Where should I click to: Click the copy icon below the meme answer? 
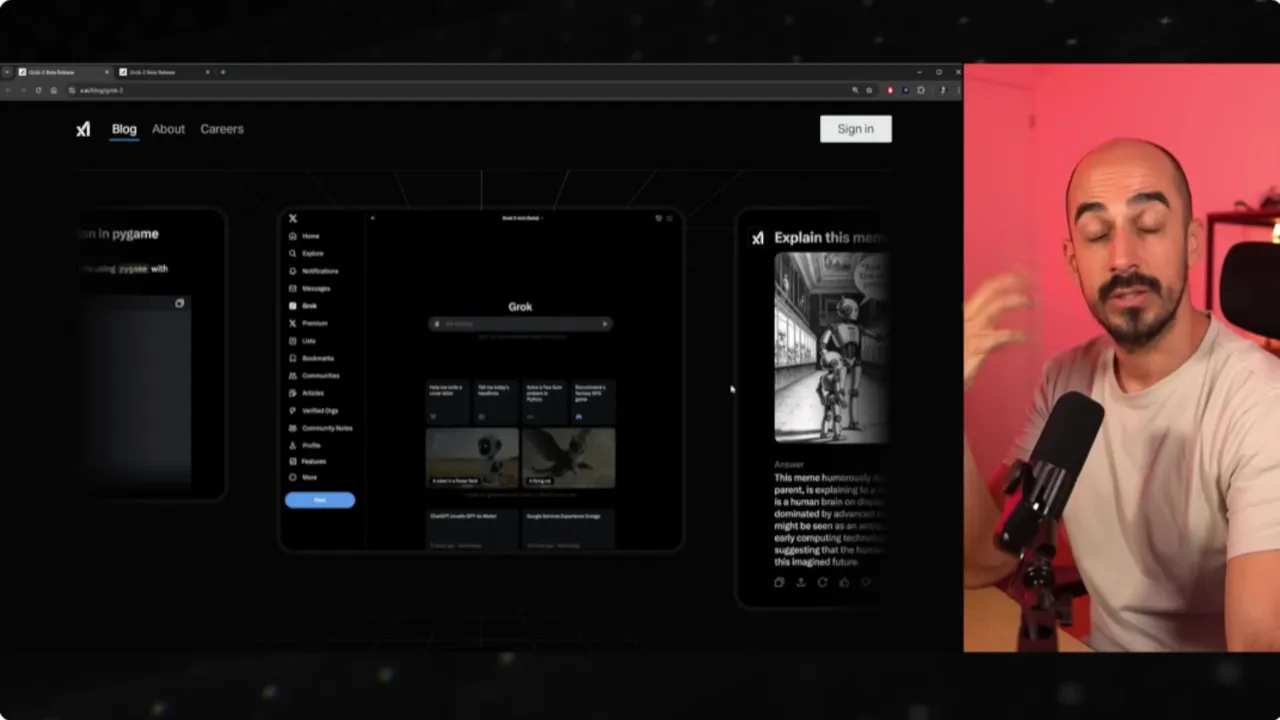pos(779,582)
